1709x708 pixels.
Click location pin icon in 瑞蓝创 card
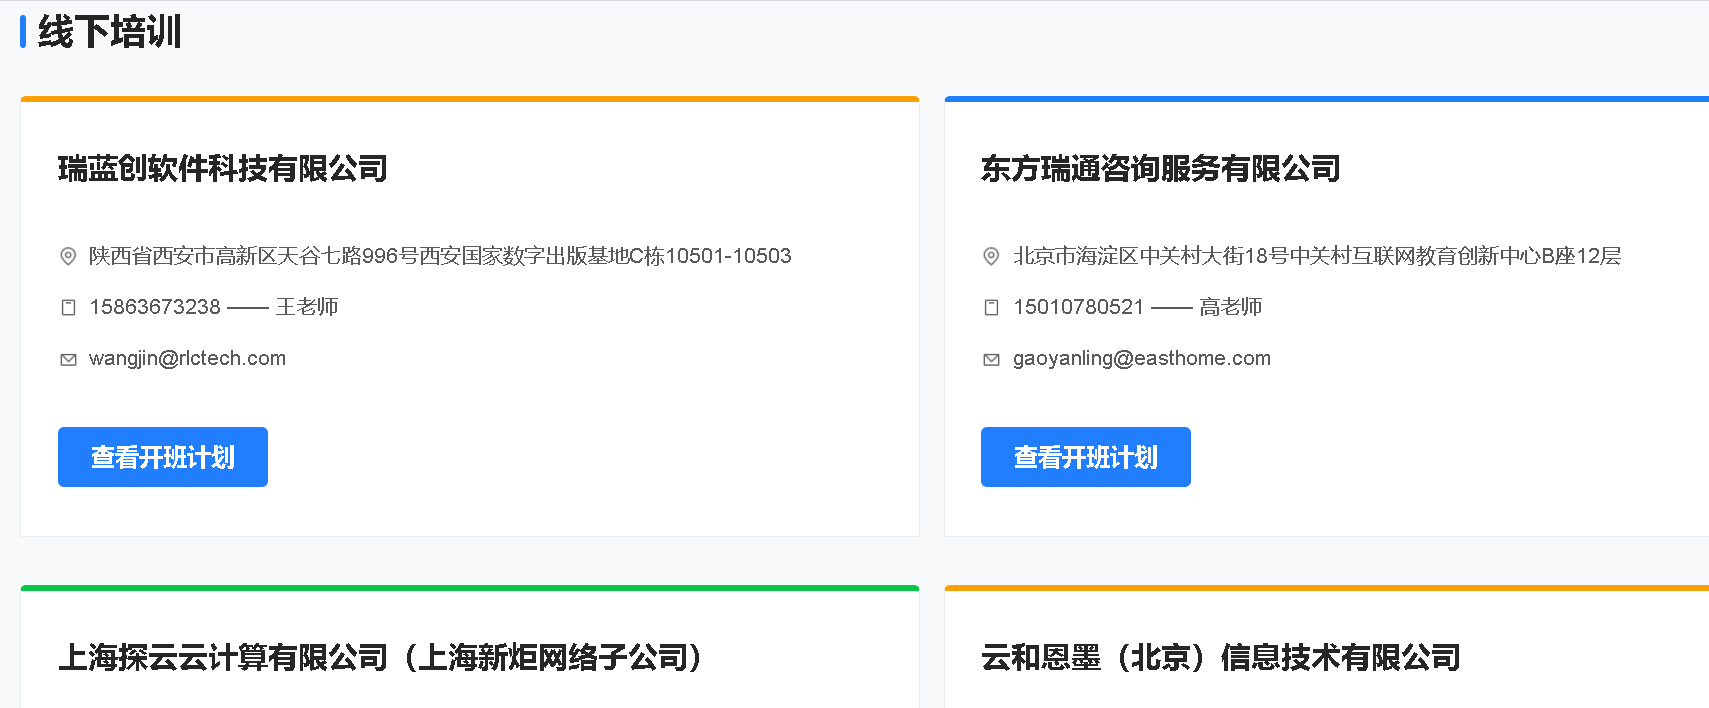coord(68,256)
